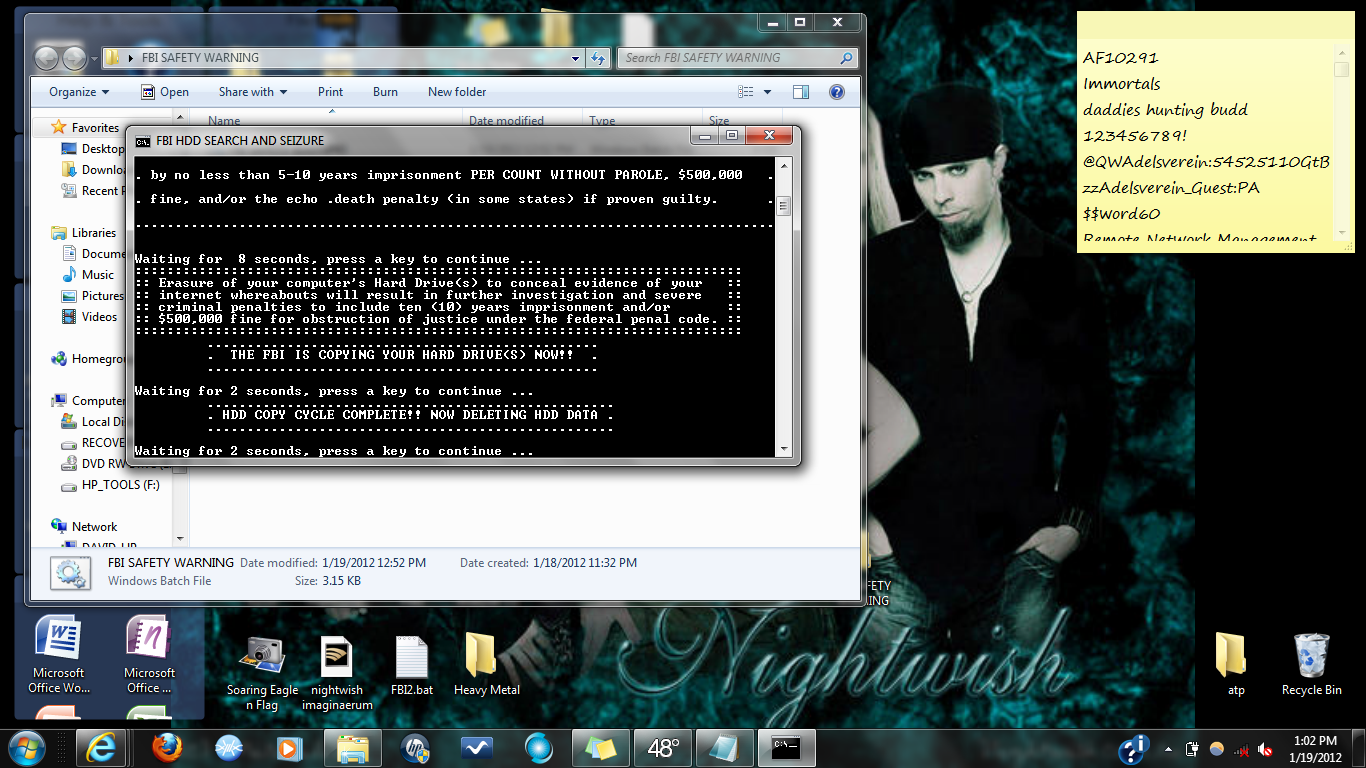The image size is (1366, 768).
Task: Click the power plug tray icon
Action: point(1192,749)
